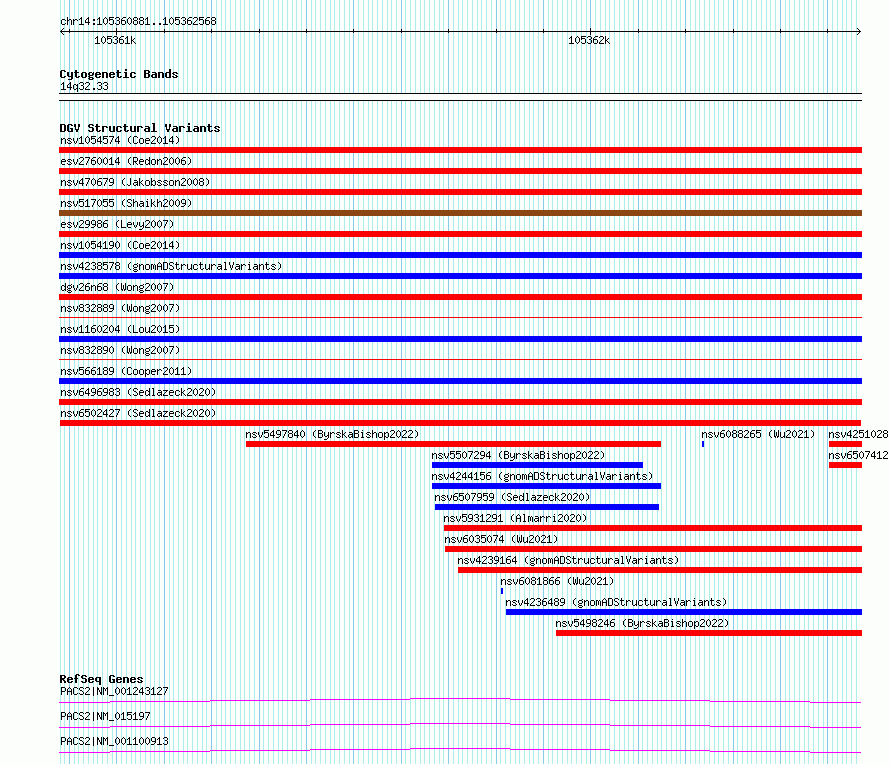Click nsv832890 (Wong2007) label
Screen dimensions: 890x764
(x=120, y=350)
